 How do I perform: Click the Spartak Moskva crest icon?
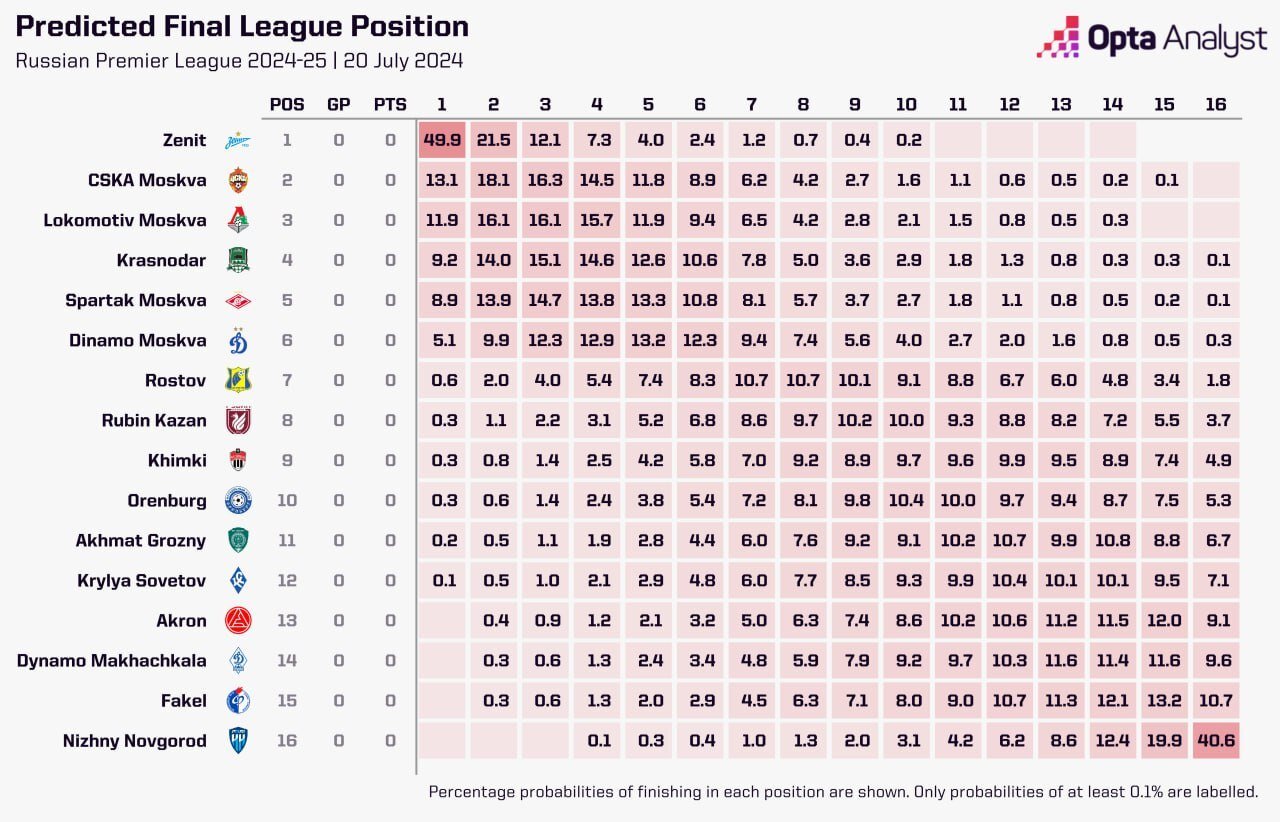238,301
